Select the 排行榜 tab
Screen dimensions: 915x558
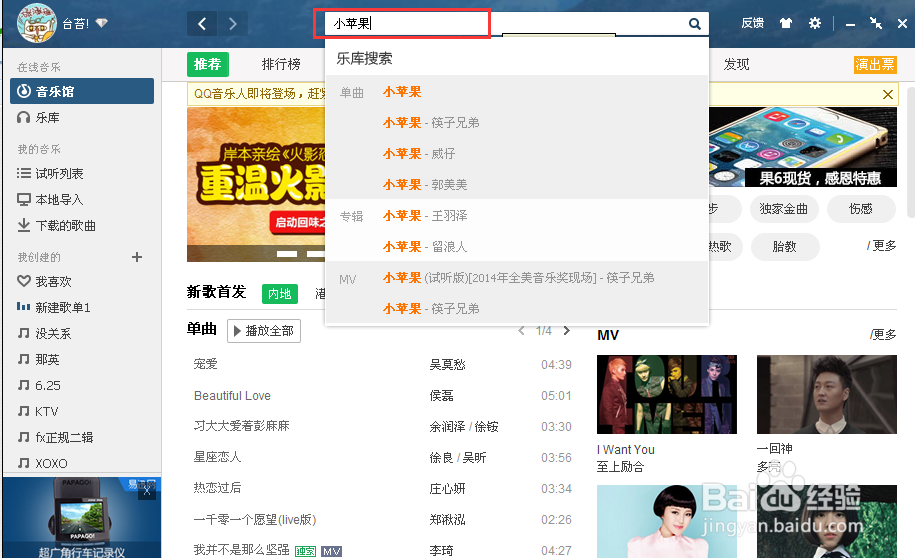281,64
